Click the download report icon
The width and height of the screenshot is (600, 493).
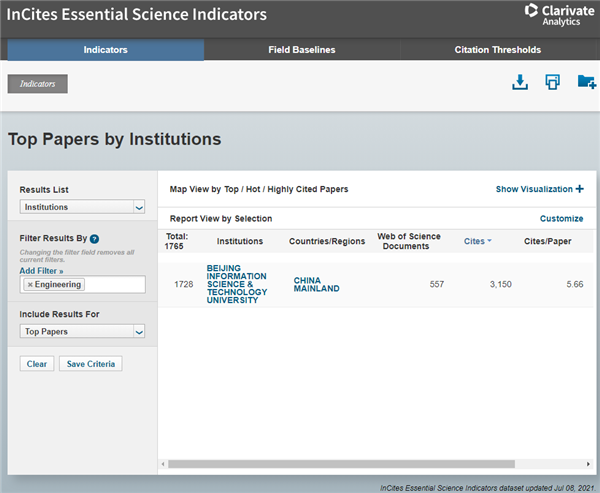click(519, 83)
